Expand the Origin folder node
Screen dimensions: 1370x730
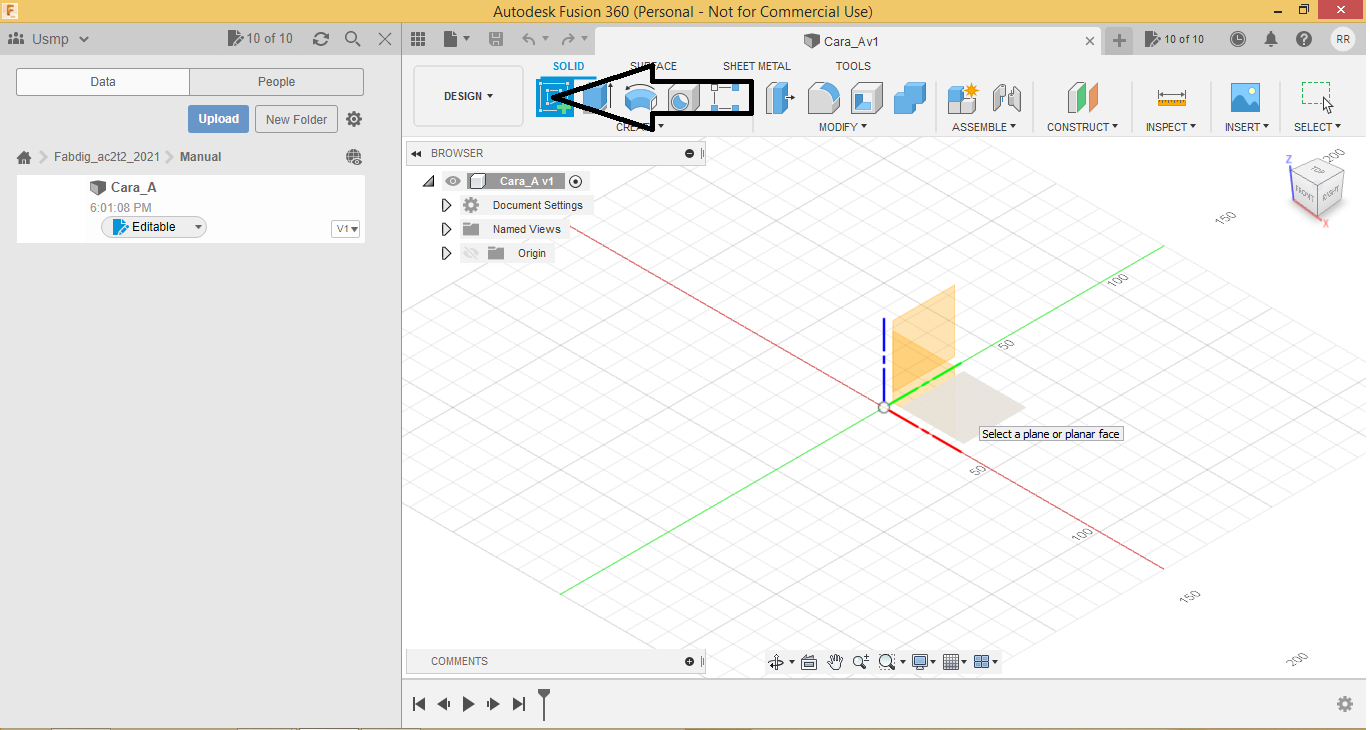pyautogui.click(x=447, y=253)
